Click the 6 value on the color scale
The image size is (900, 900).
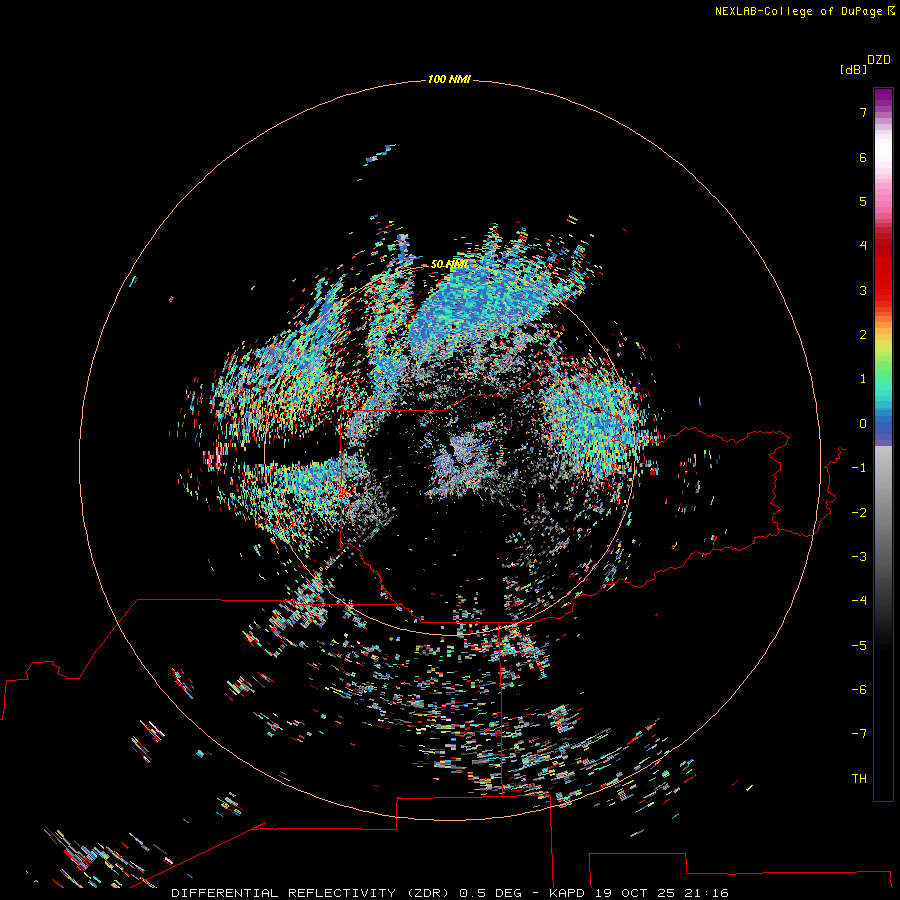click(863, 157)
